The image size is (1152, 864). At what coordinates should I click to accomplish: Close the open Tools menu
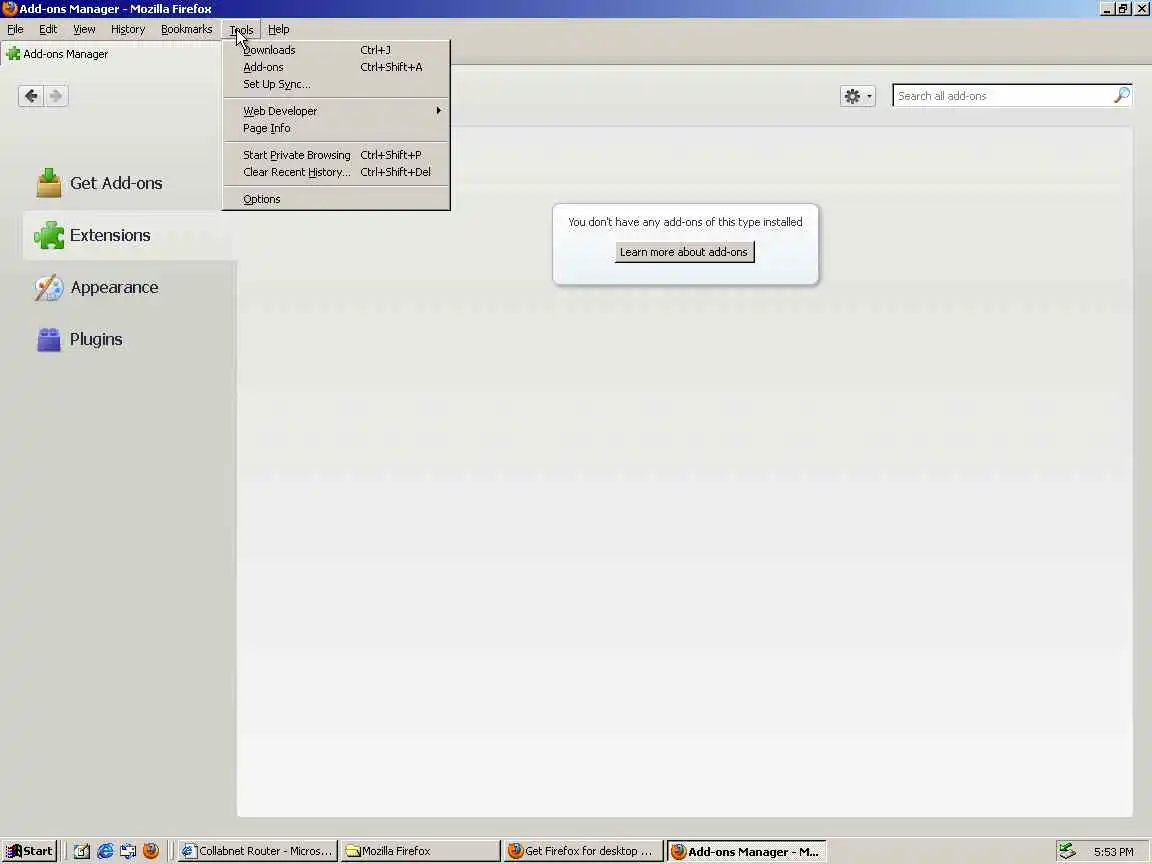coord(241,29)
